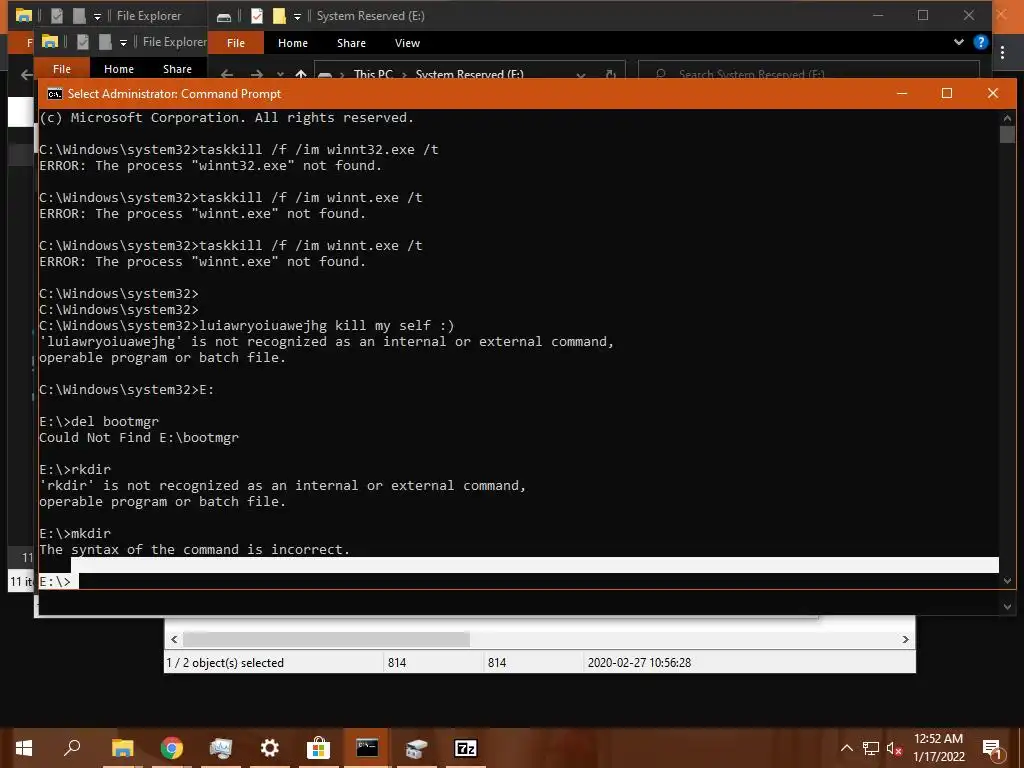
Task: Open Share tab in second File Explorer window
Action: pyautogui.click(x=177, y=69)
